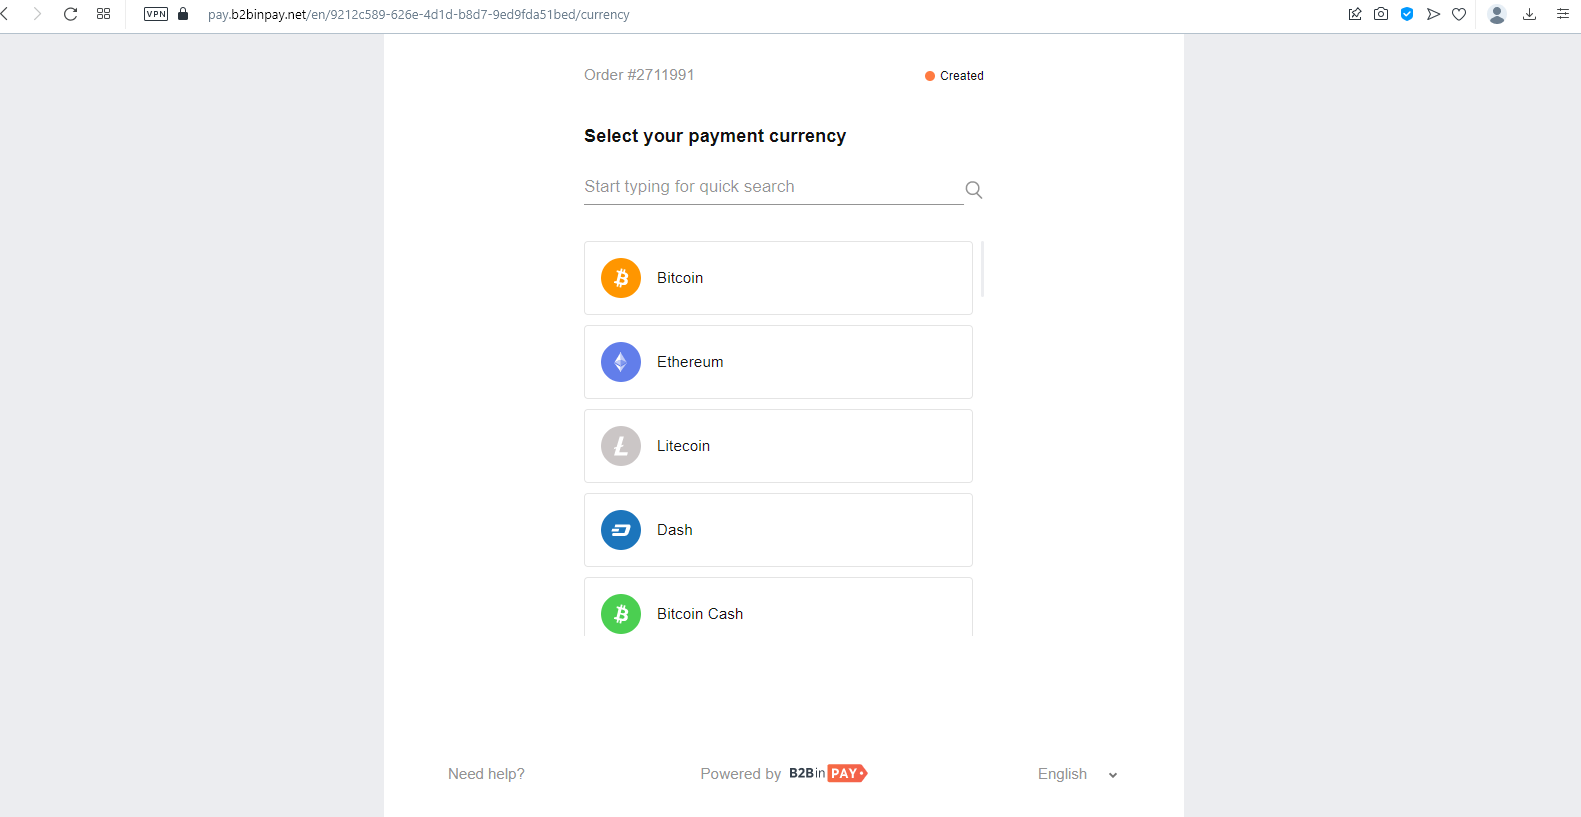
Task: Click the language selector chevron arrow
Action: (1113, 775)
